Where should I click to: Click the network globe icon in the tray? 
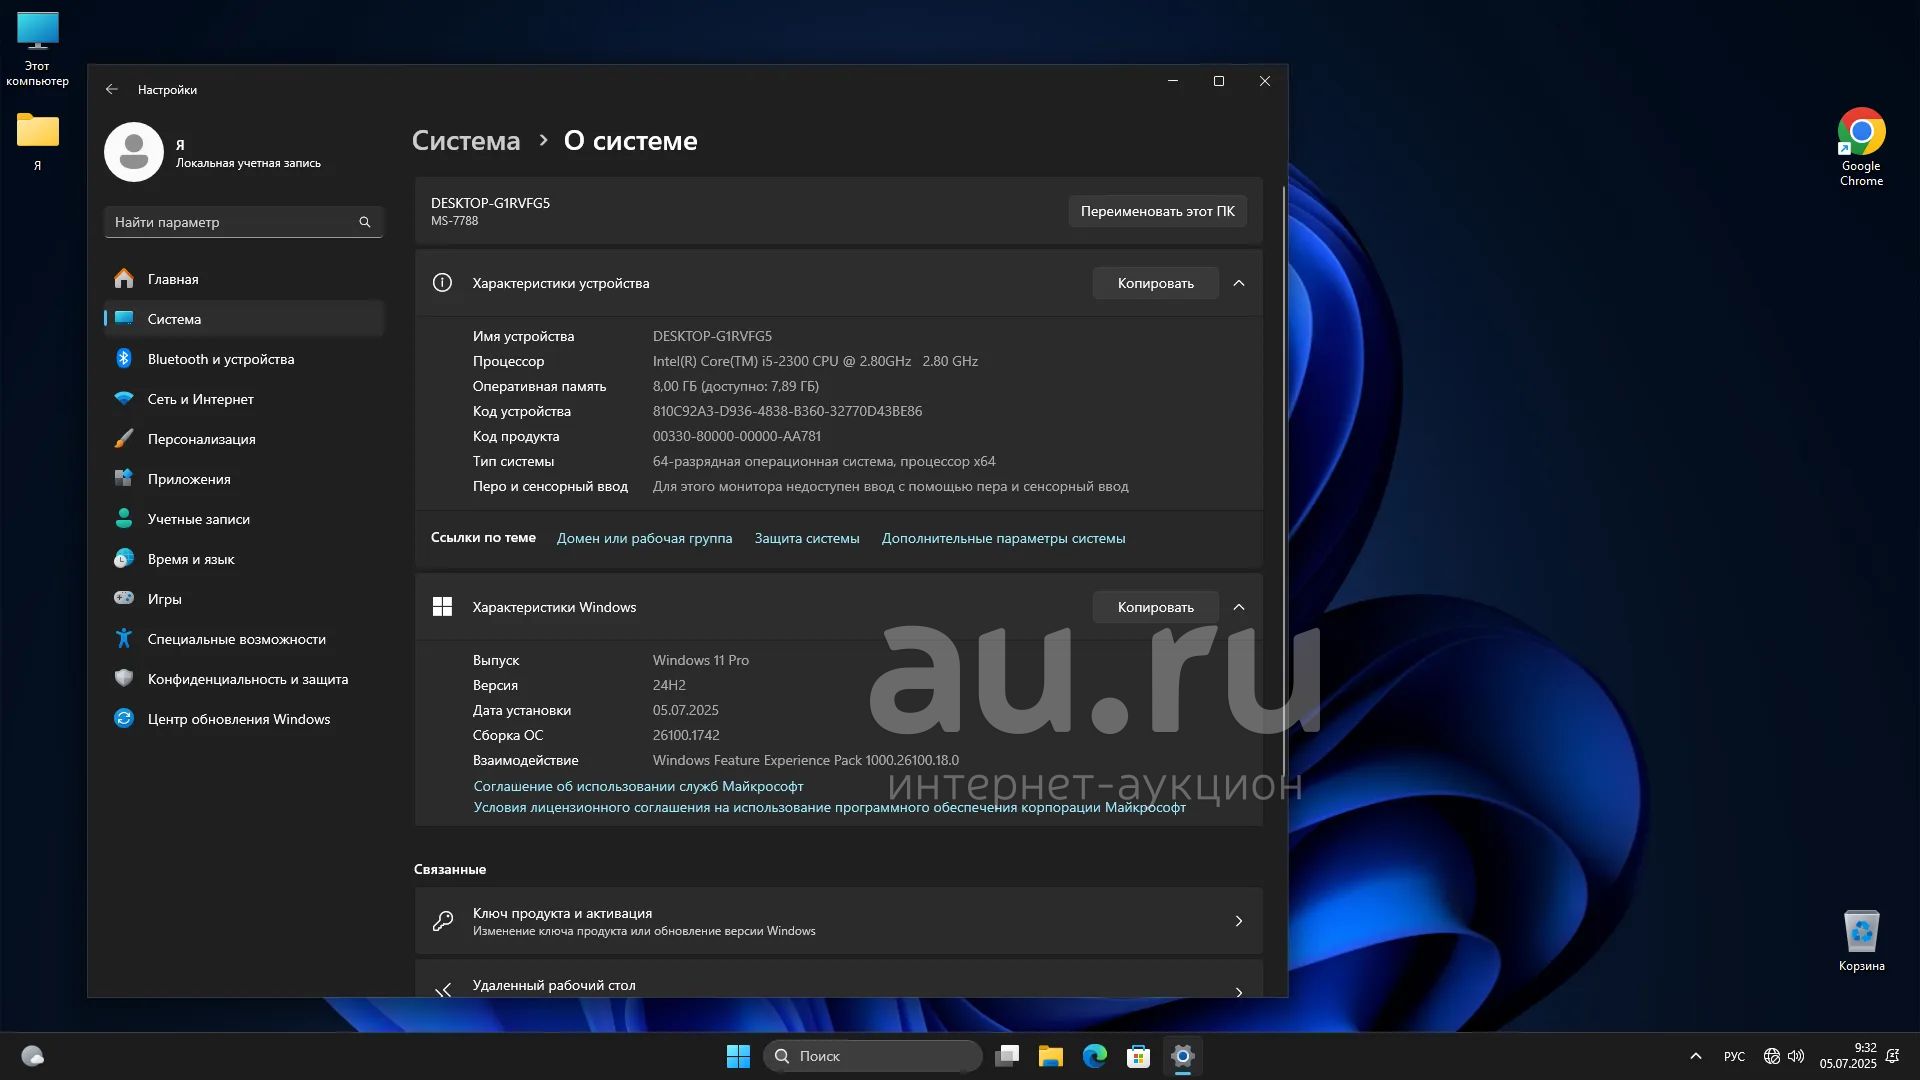point(1771,1056)
